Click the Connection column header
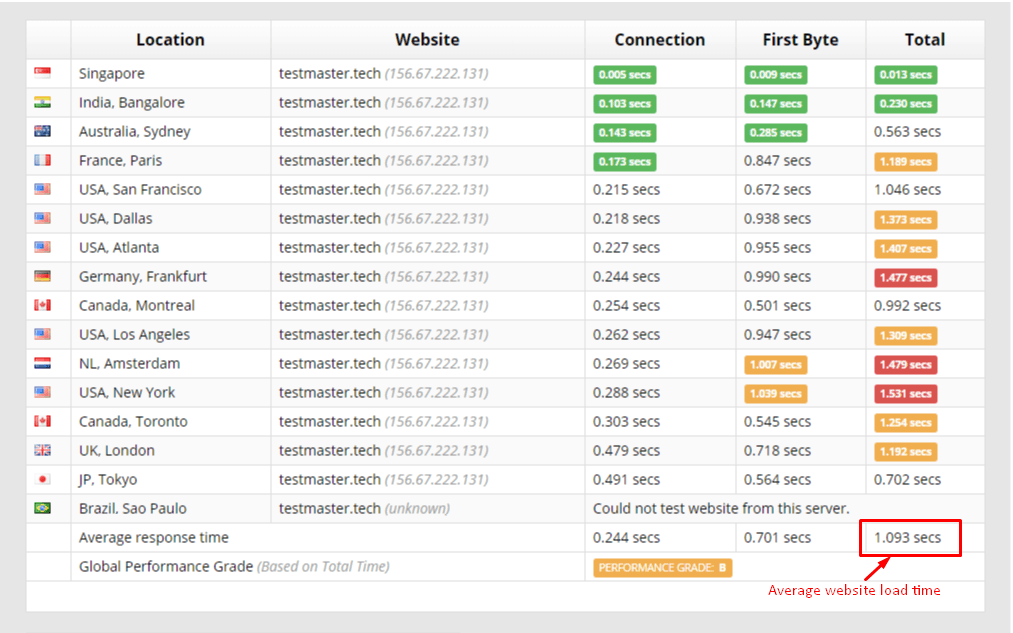The image size is (1013, 633). pyautogui.click(x=659, y=40)
